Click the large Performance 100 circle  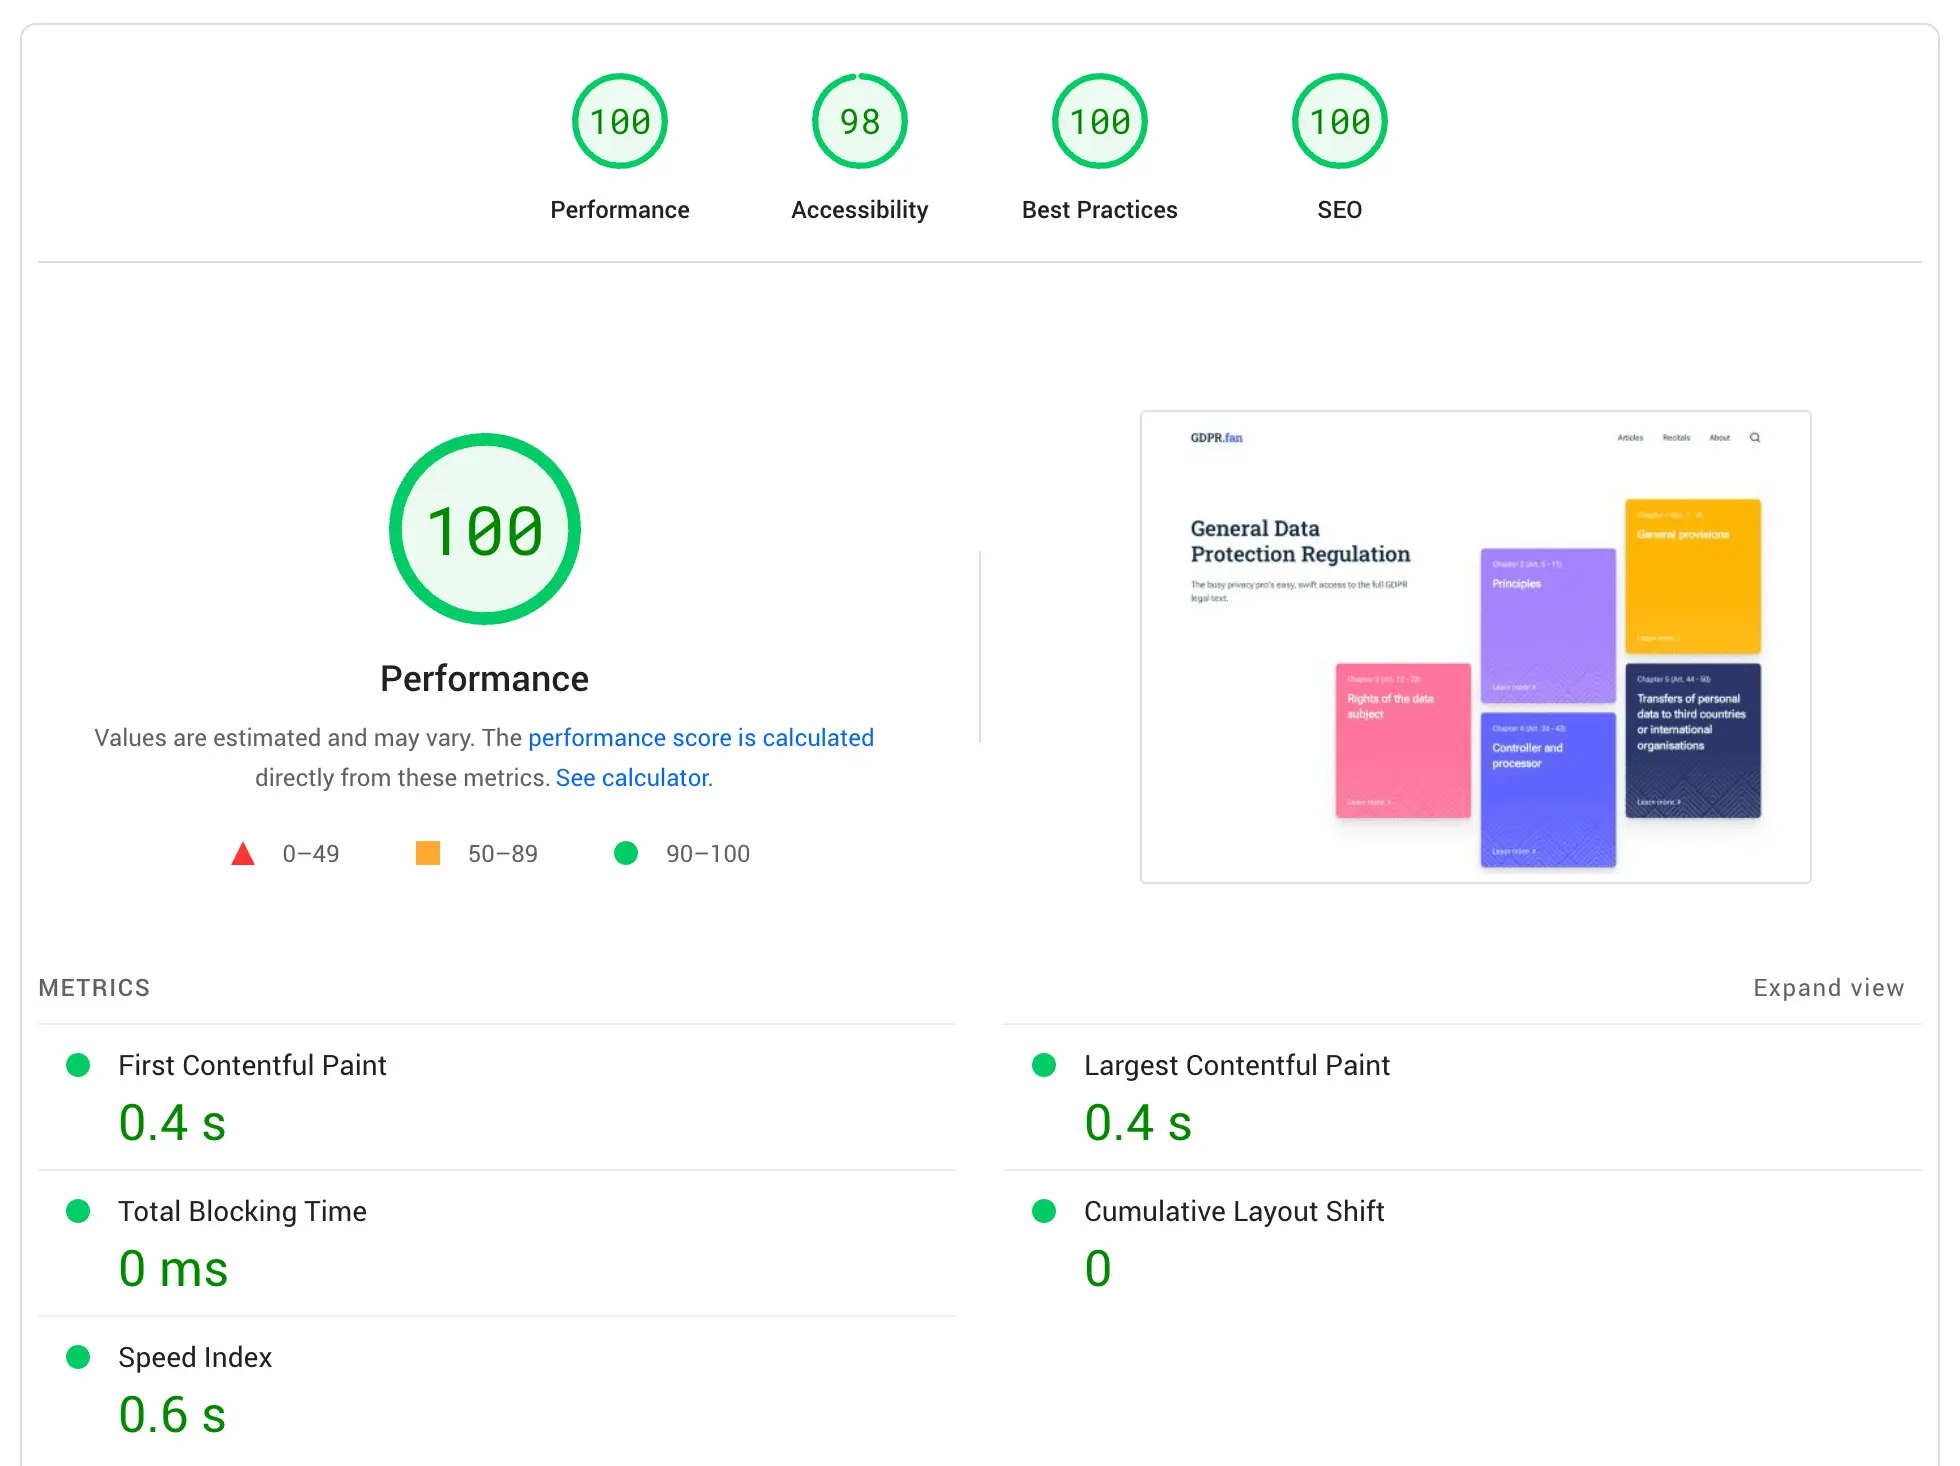click(484, 530)
